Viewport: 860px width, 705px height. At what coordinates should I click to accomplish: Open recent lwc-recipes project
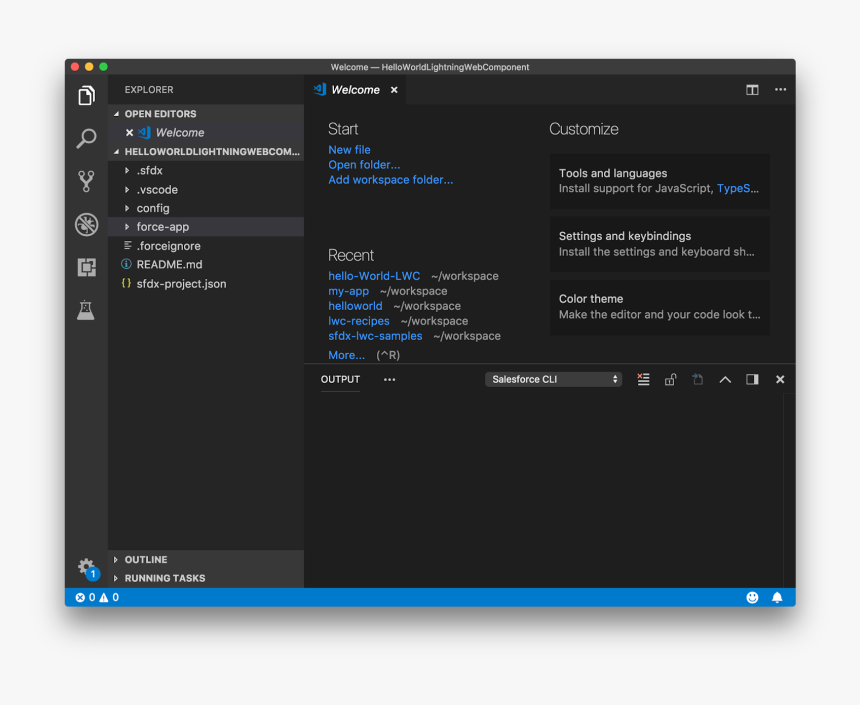pyautogui.click(x=359, y=321)
